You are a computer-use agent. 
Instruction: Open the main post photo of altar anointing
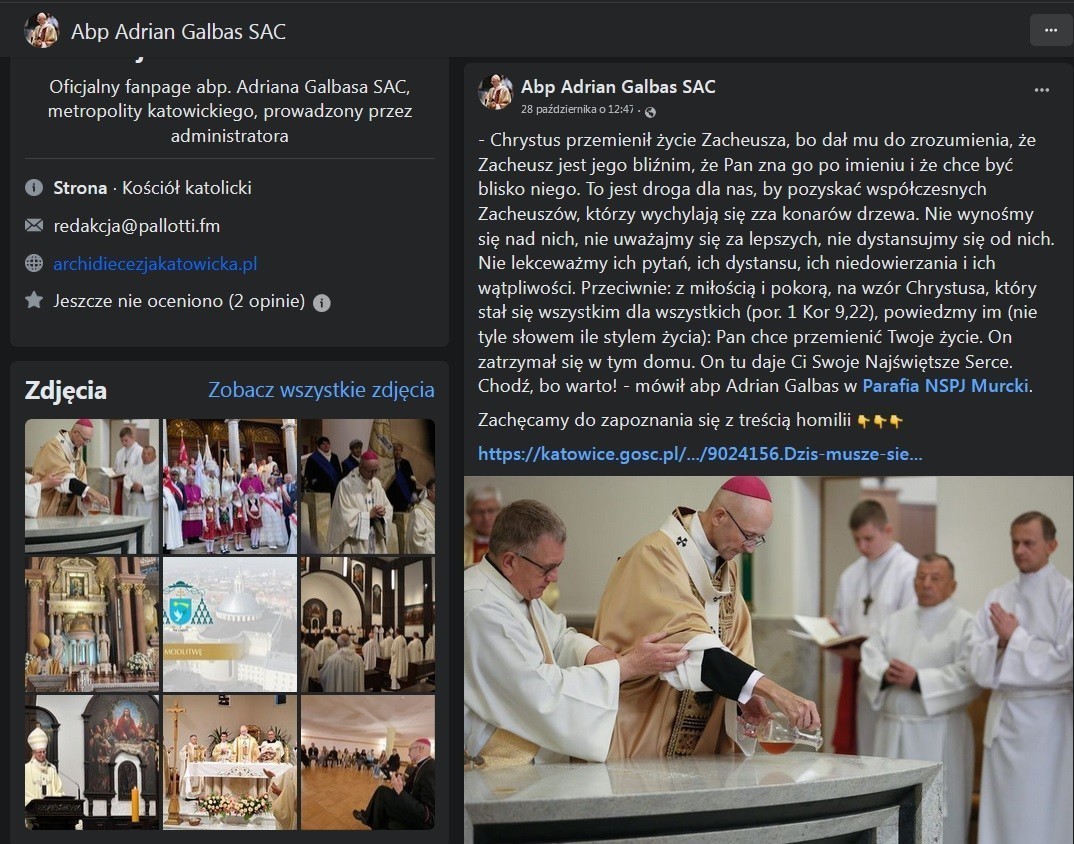click(x=769, y=660)
